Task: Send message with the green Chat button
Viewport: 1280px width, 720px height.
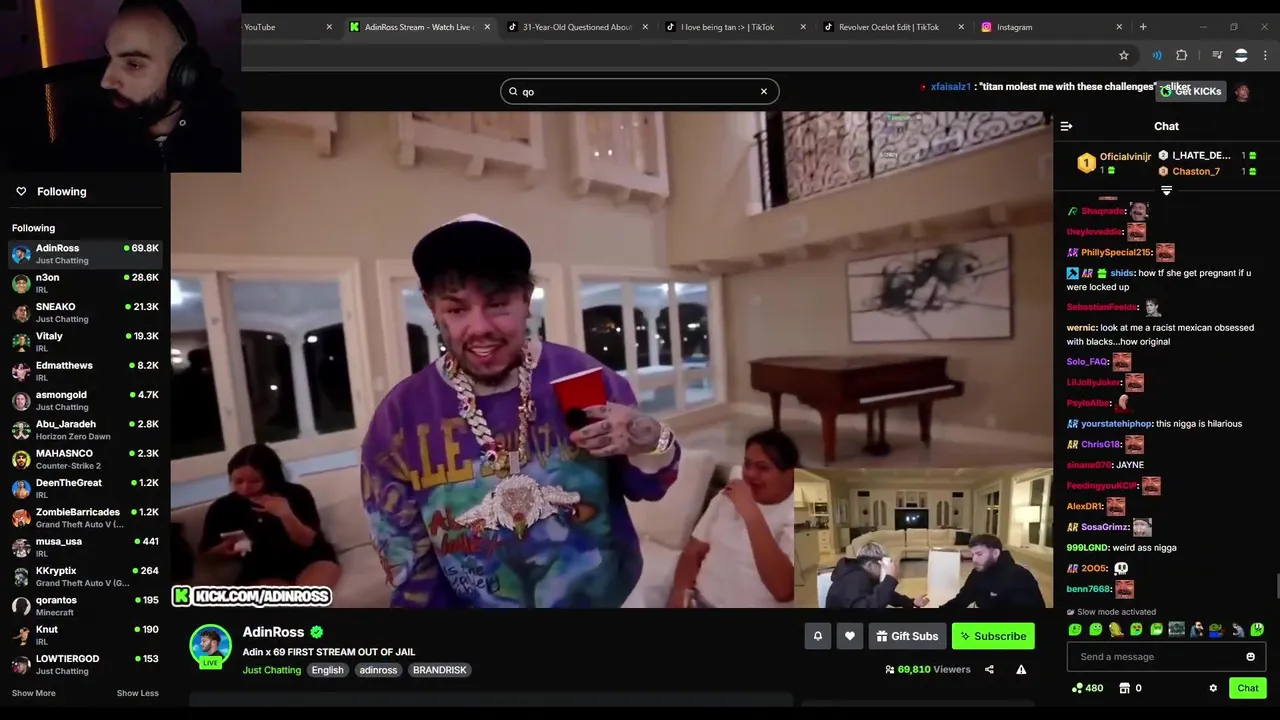Action: (x=1248, y=688)
